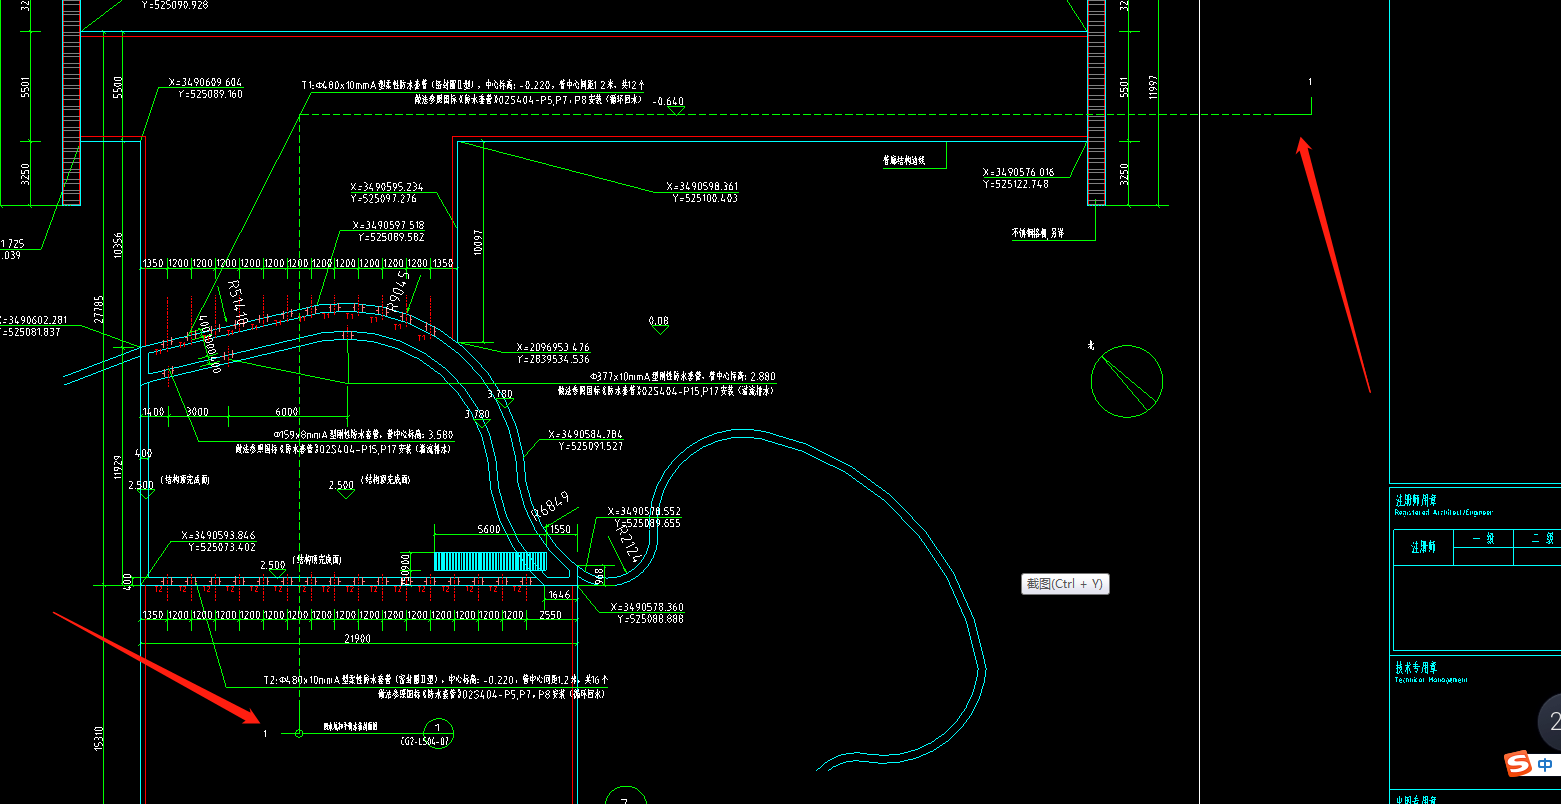Click the Sogou input method S icon

point(1519,764)
